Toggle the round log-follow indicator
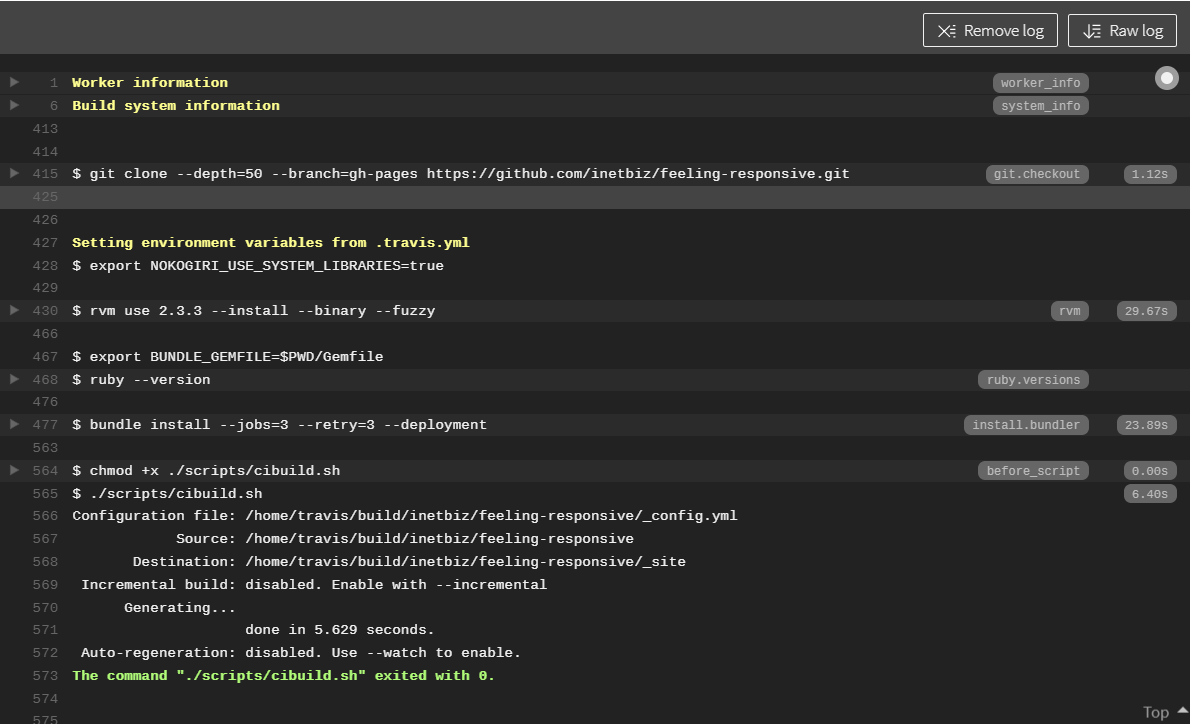 pyautogui.click(x=1166, y=78)
